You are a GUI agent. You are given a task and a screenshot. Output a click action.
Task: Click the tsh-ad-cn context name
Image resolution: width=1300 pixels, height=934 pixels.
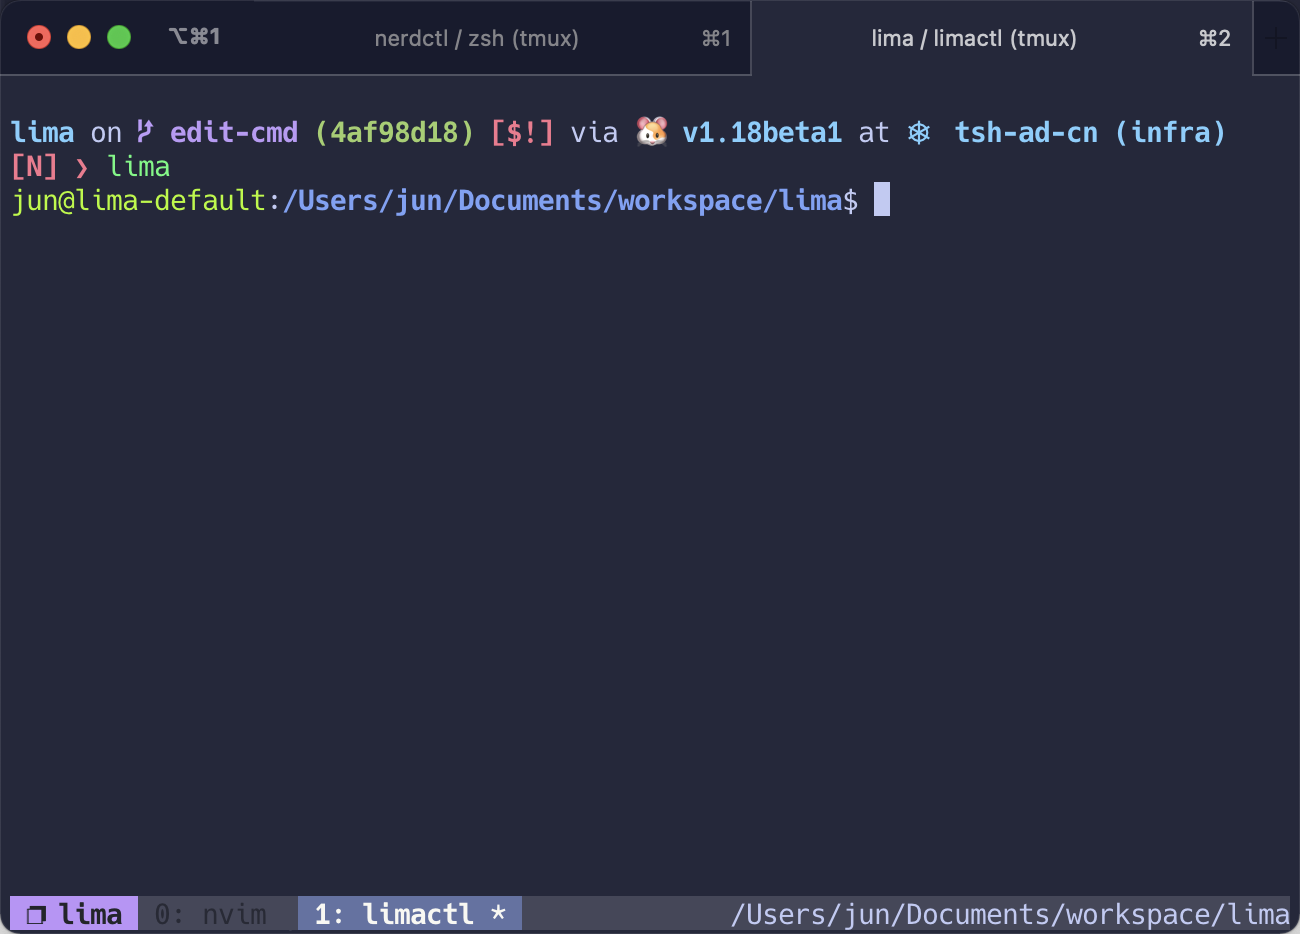(1026, 132)
